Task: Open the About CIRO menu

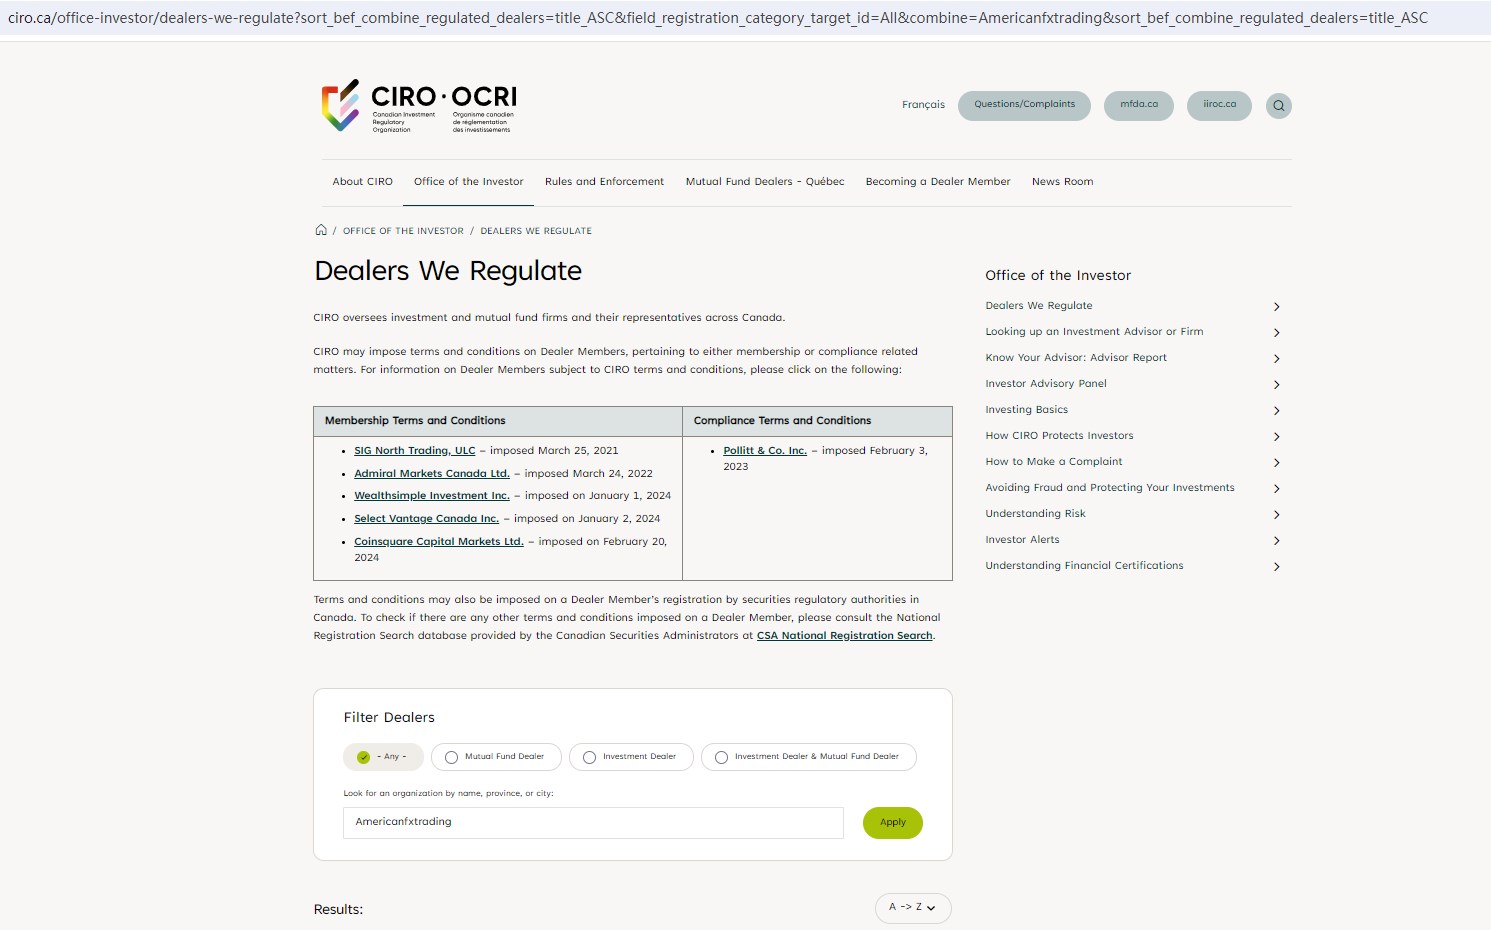Action: [x=363, y=182]
